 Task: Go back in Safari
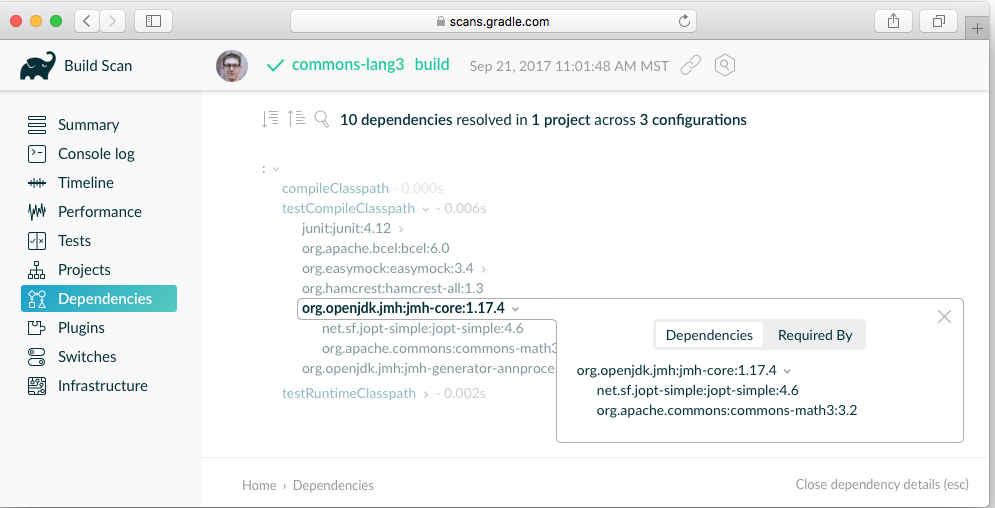coord(87,21)
